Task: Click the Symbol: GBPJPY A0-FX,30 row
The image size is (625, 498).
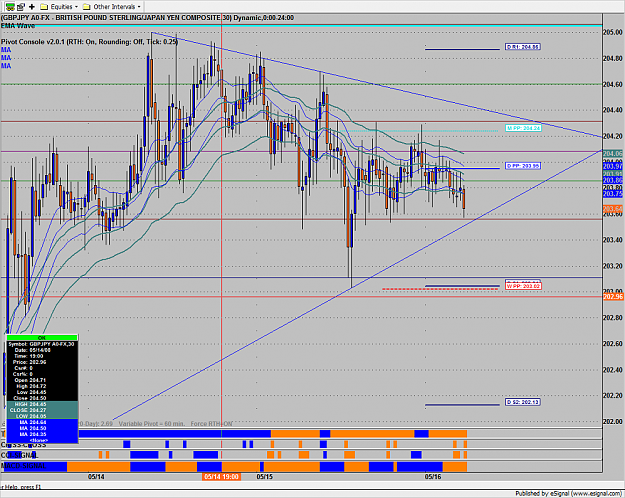Action: pyautogui.click(x=42, y=344)
